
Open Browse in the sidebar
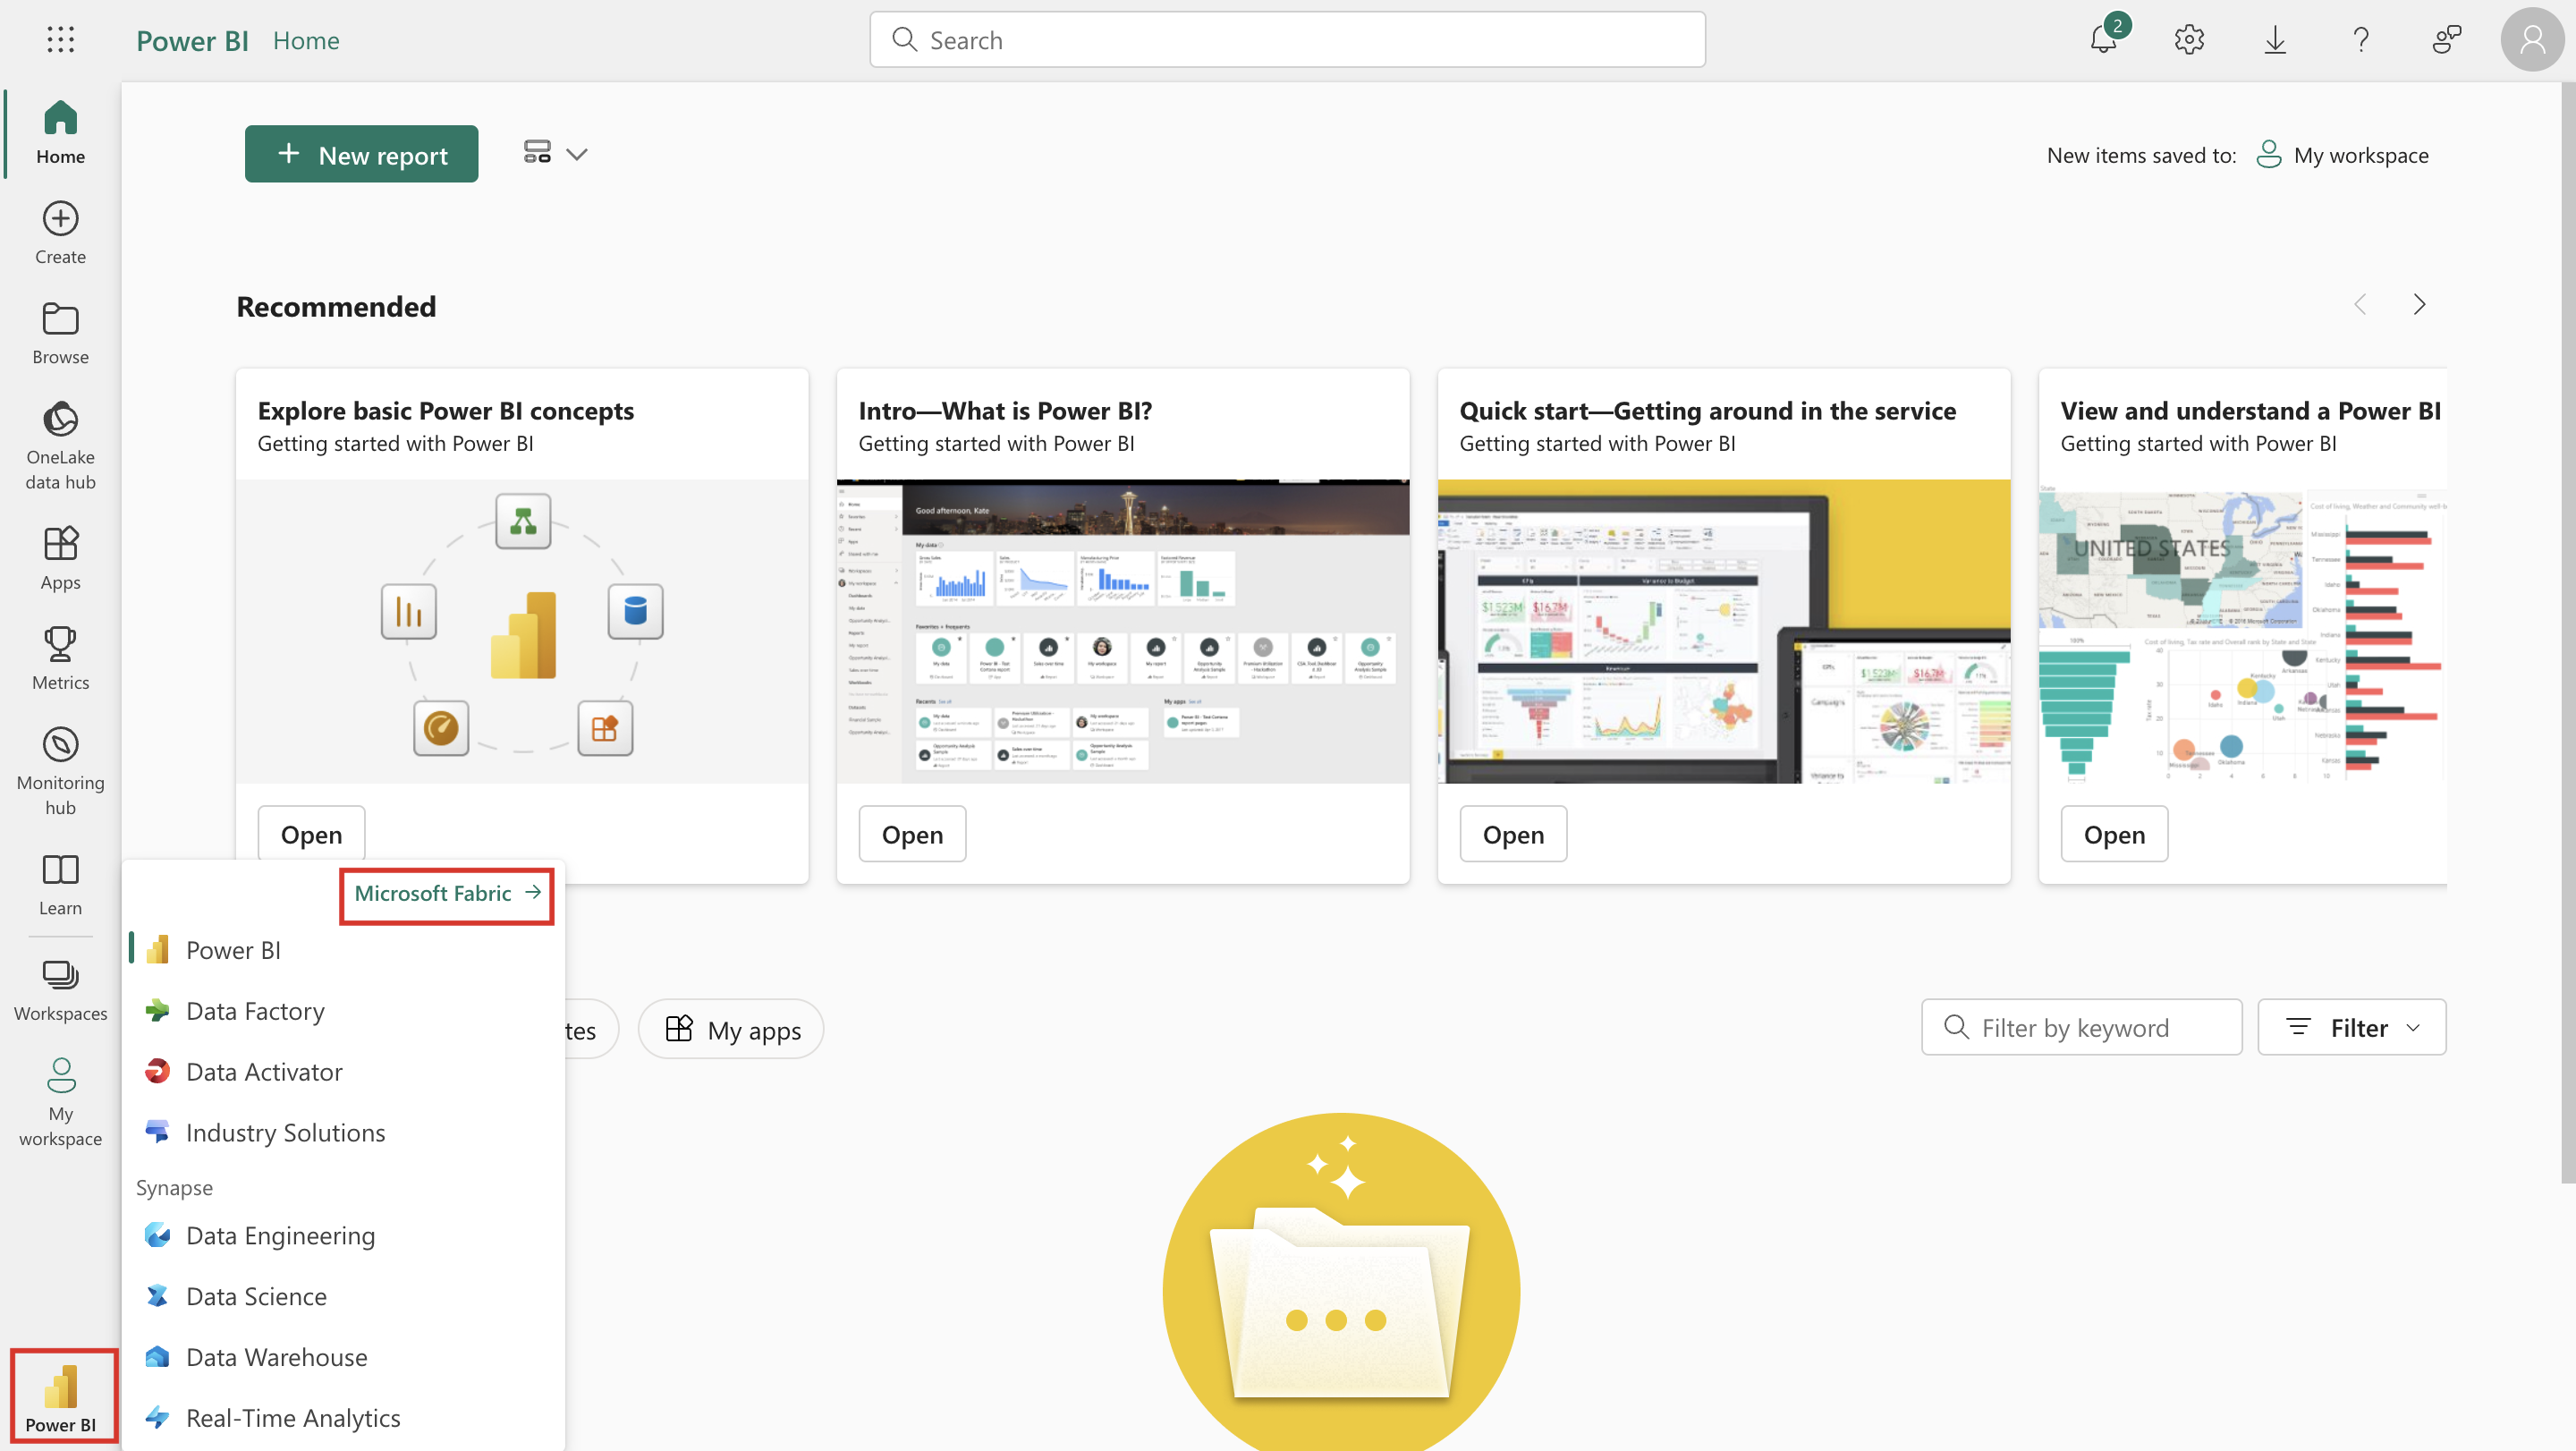click(60, 333)
